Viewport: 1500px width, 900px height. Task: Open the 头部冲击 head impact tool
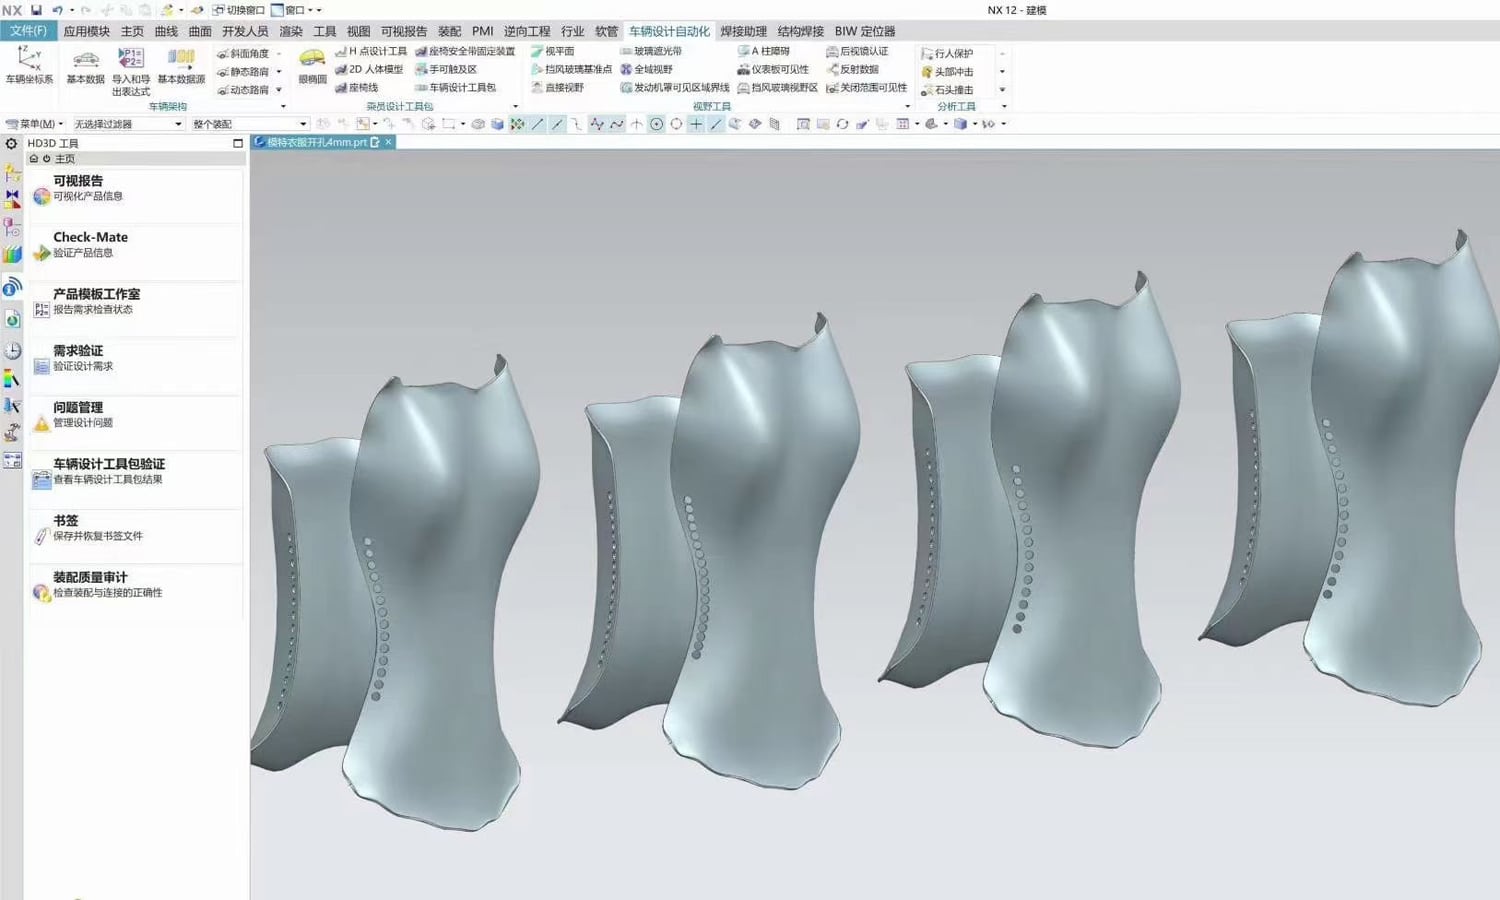click(x=947, y=71)
